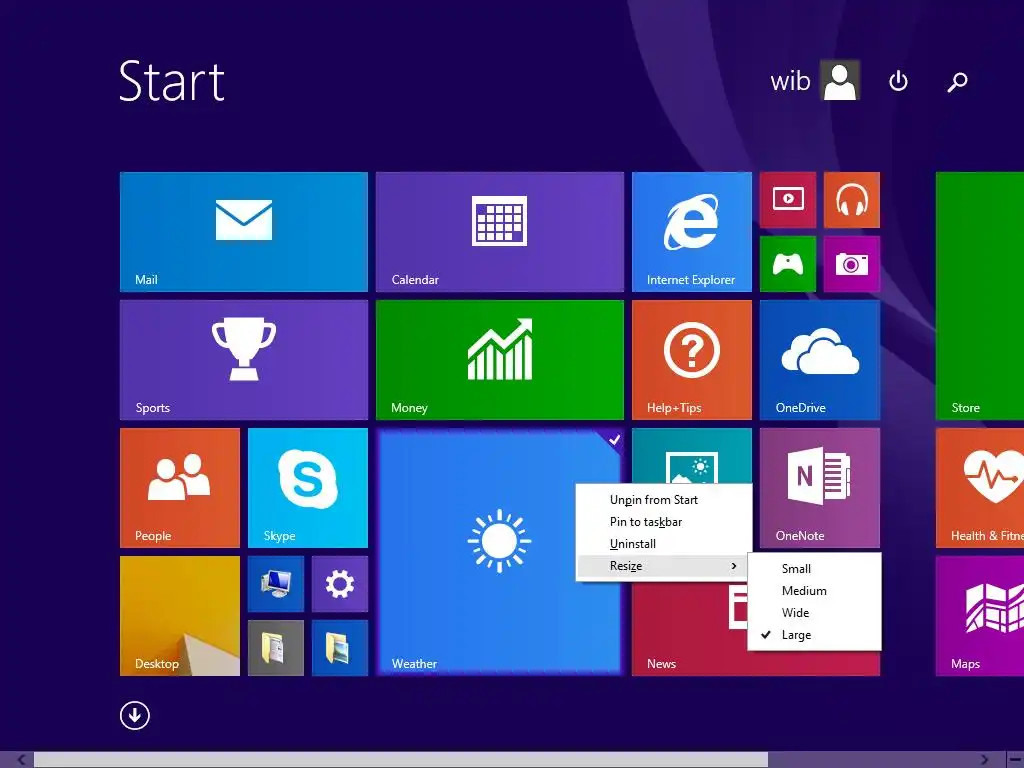Open the Store tile
The image size is (1024, 768).
click(980, 296)
